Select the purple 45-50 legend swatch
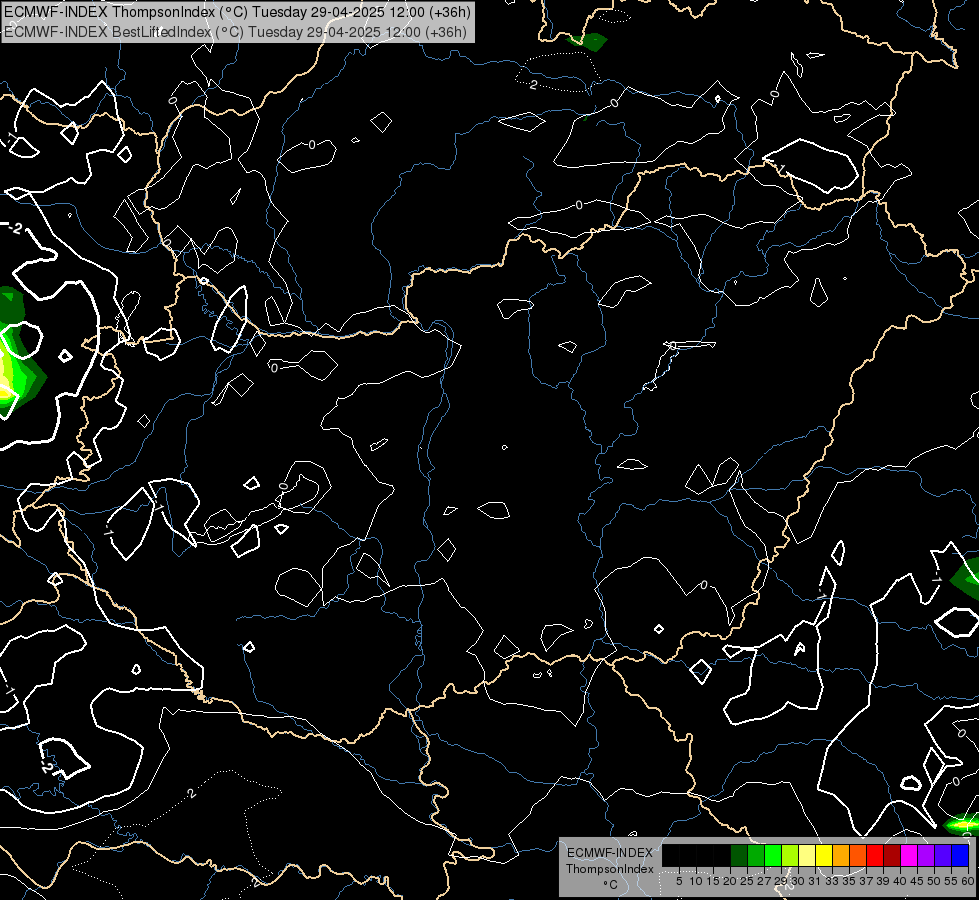979x900 pixels. tap(926, 855)
